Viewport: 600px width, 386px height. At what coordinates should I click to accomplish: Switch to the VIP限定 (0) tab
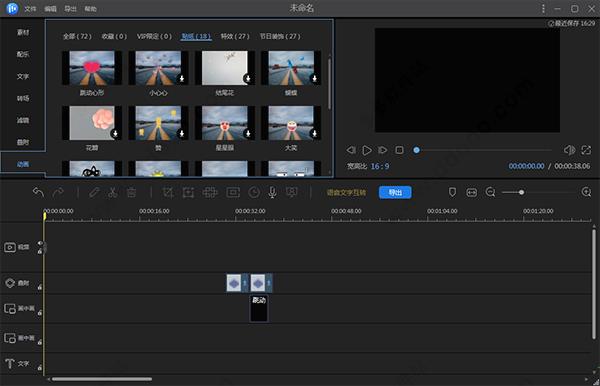coord(155,36)
